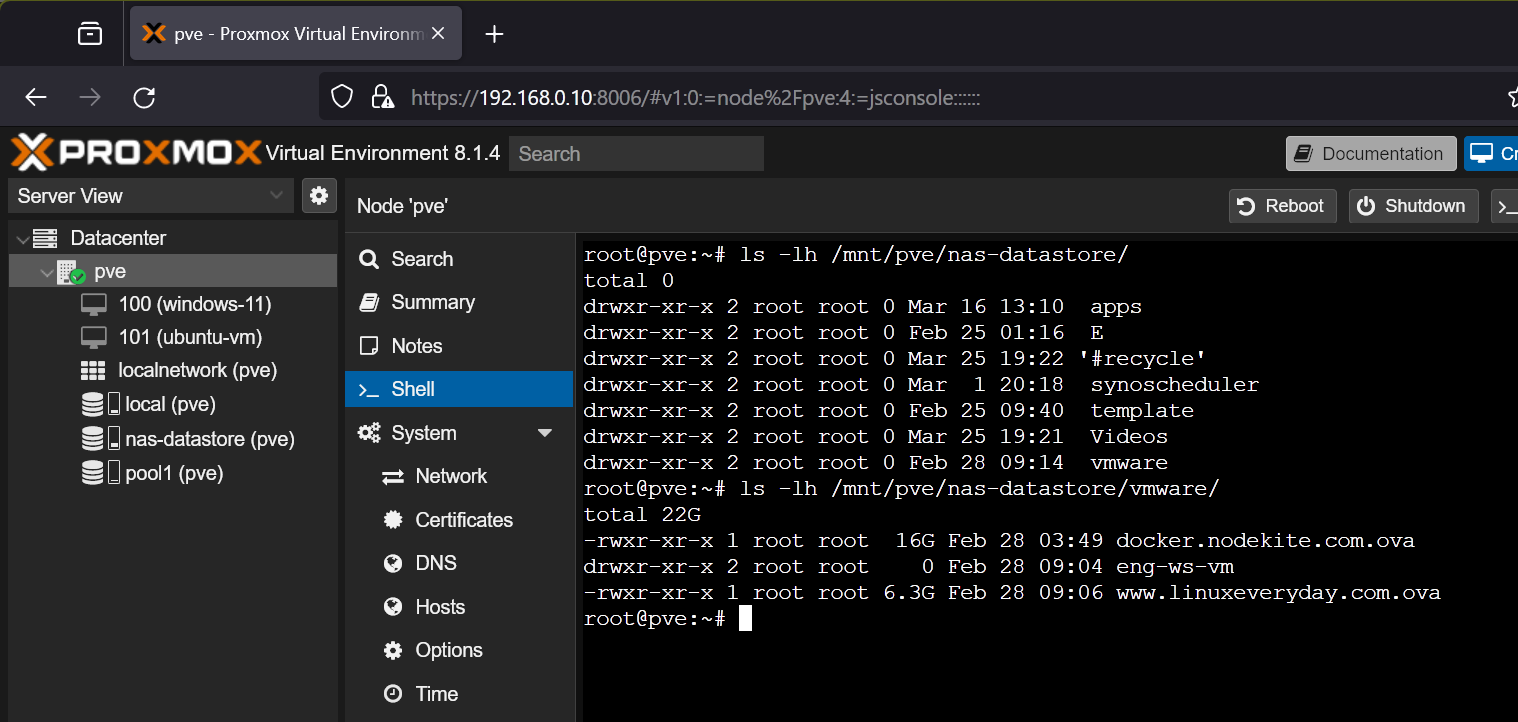Click the Certificates badge icon
The width and height of the screenshot is (1518, 722).
coord(393,520)
